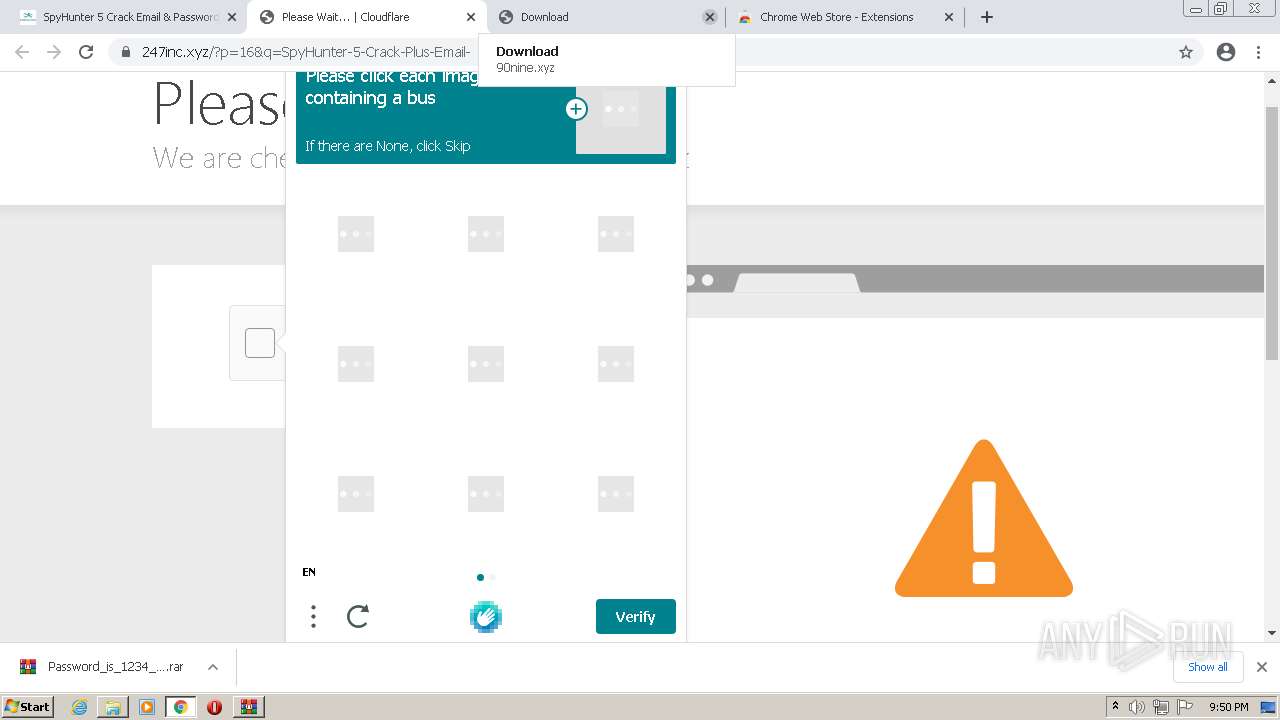This screenshot has height=720, width=1280.
Task: Open WinRAR taskbar icon
Action: [x=248, y=707]
